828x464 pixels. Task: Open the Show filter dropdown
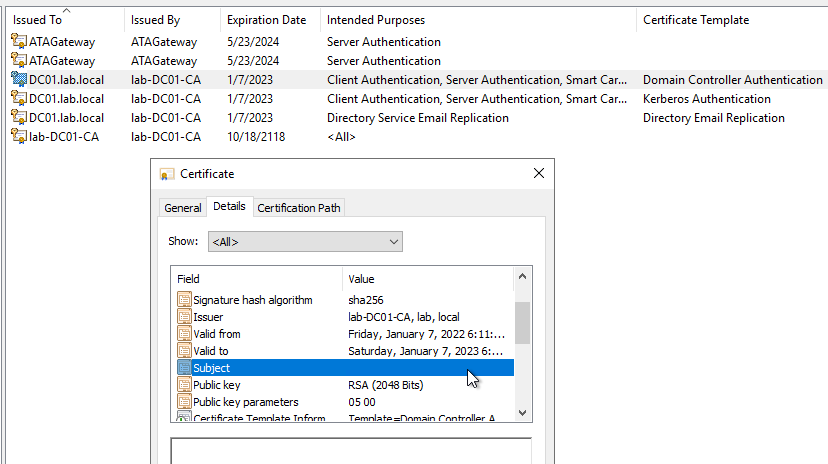click(305, 242)
